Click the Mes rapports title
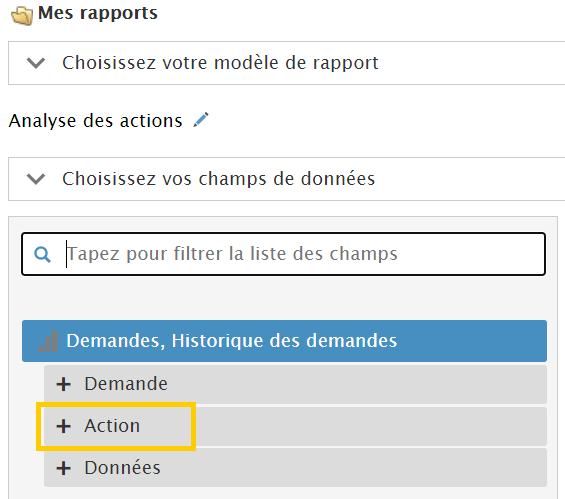 [98, 13]
